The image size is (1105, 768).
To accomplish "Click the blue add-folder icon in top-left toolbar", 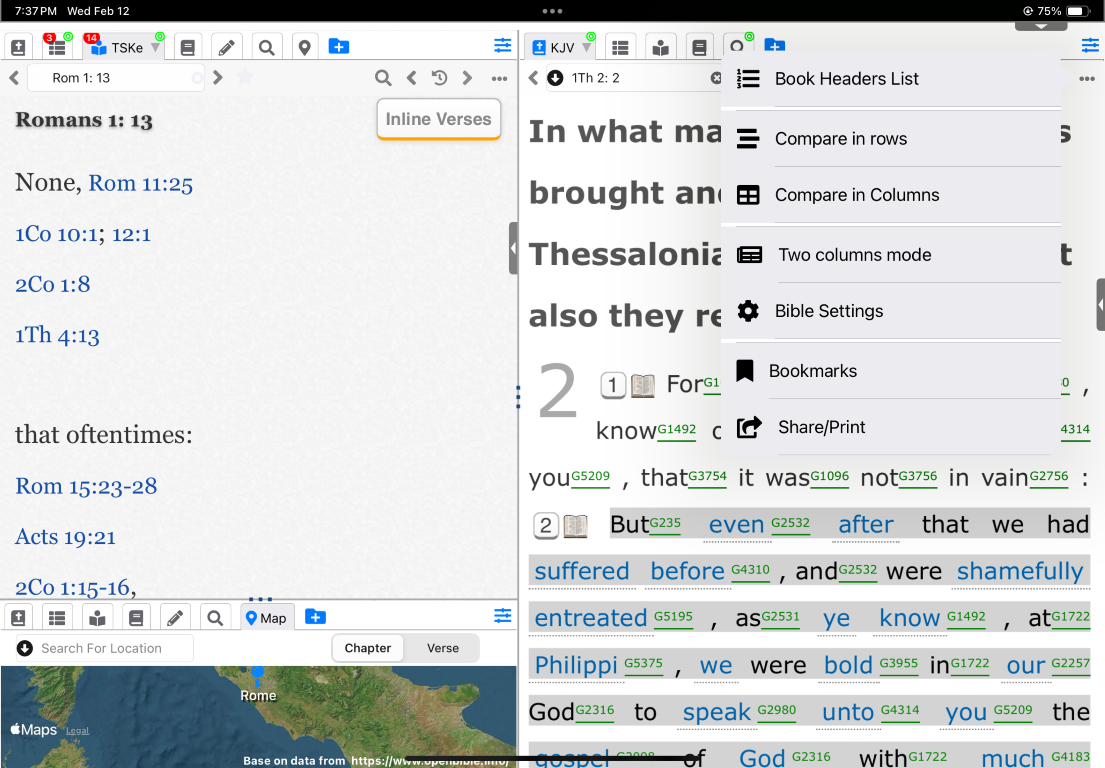I will click(x=339, y=47).
